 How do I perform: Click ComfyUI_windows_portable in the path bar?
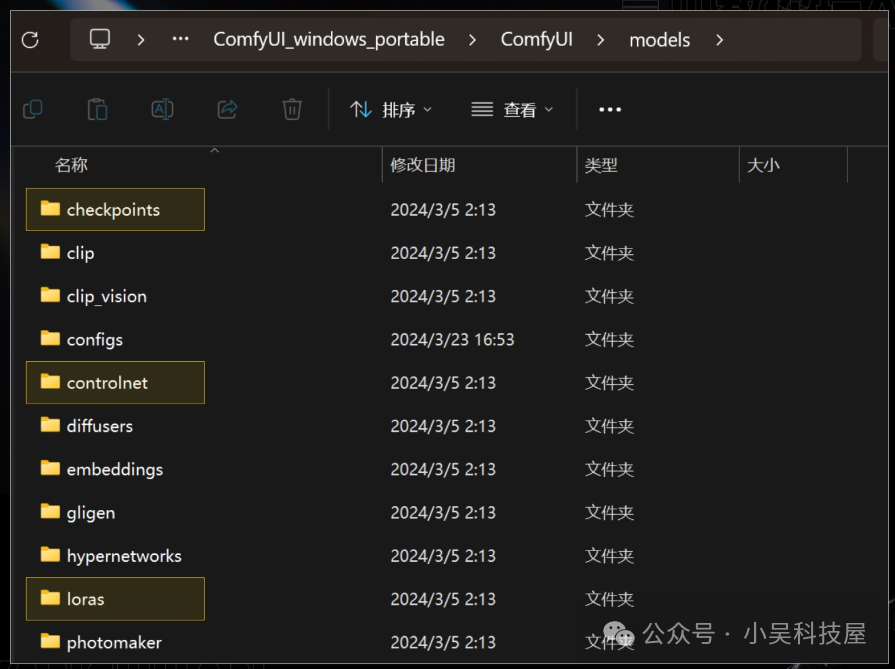pos(328,39)
